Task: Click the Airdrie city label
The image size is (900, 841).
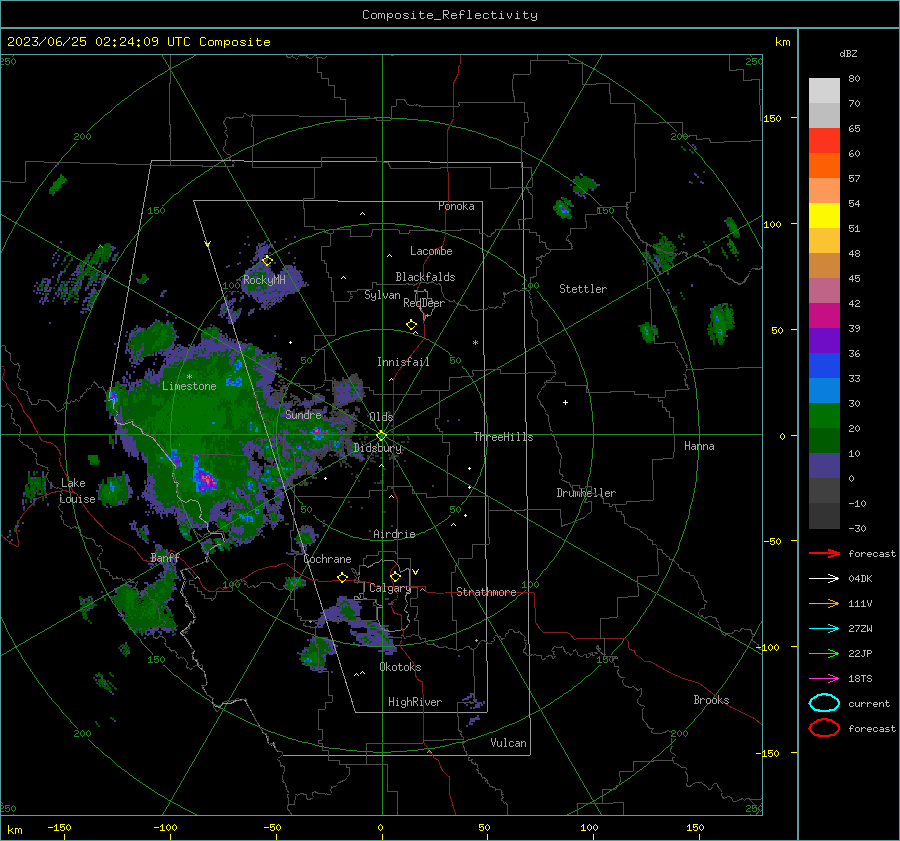Action: (x=394, y=534)
